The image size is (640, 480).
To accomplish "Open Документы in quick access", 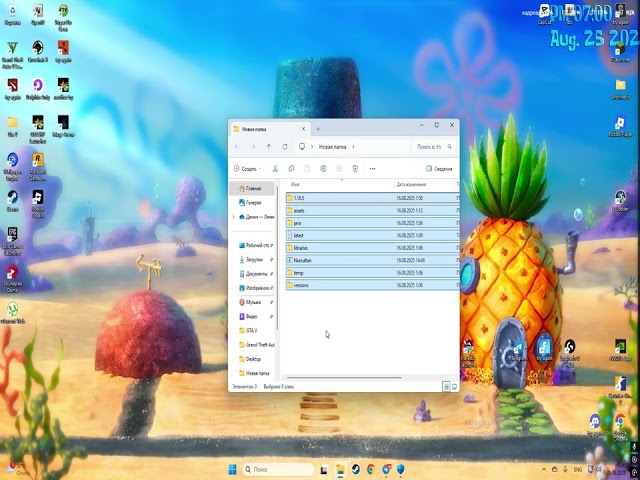I will click(x=256, y=274).
